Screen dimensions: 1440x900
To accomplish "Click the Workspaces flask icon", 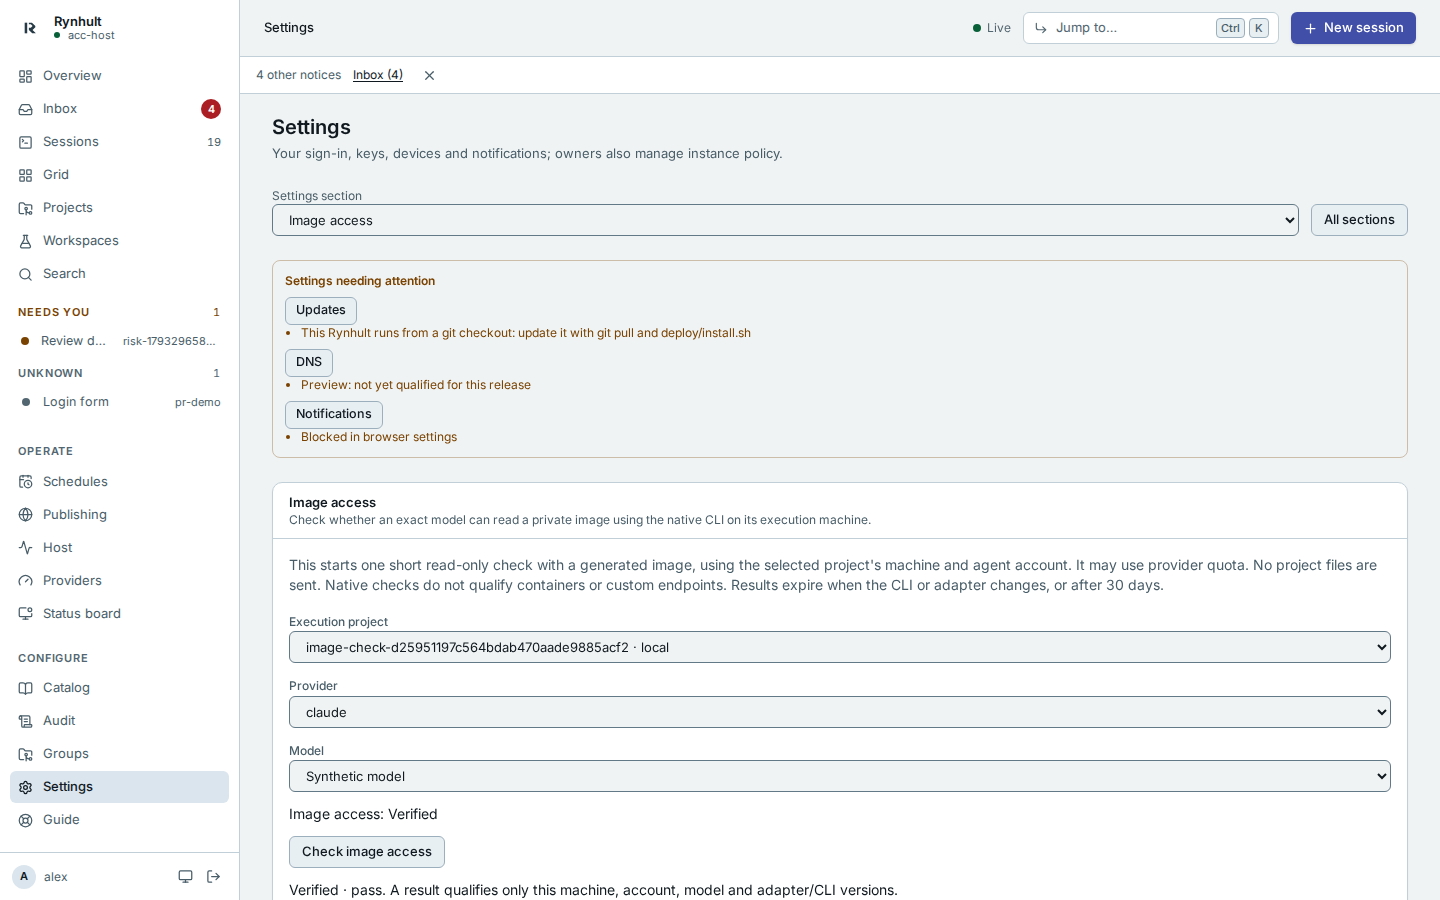I will [26, 241].
